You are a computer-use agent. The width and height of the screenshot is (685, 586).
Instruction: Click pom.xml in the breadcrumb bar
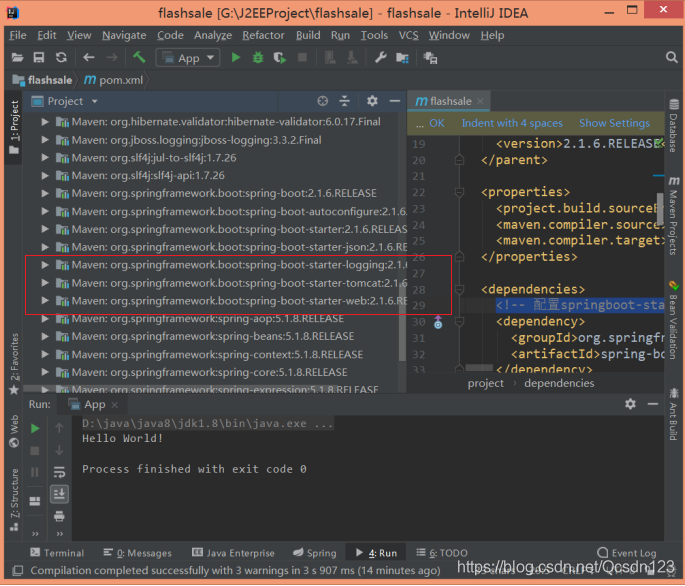point(114,80)
